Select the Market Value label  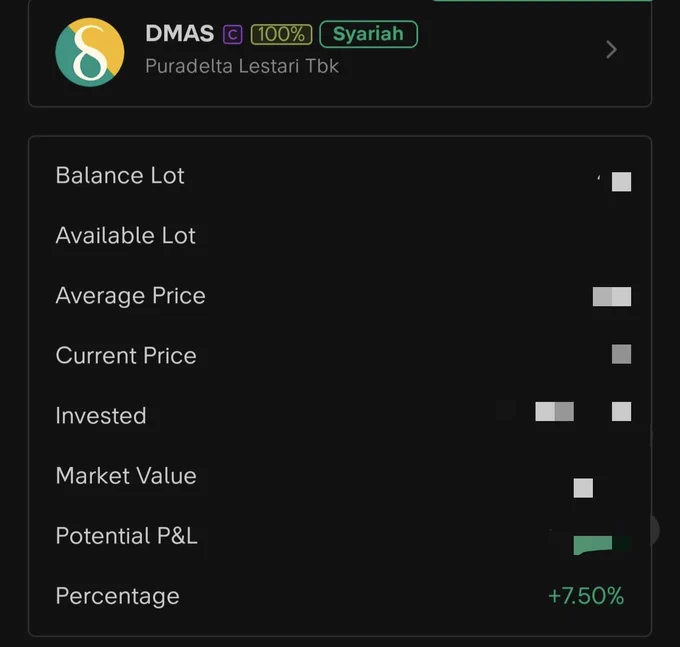[x=126, y=476]
